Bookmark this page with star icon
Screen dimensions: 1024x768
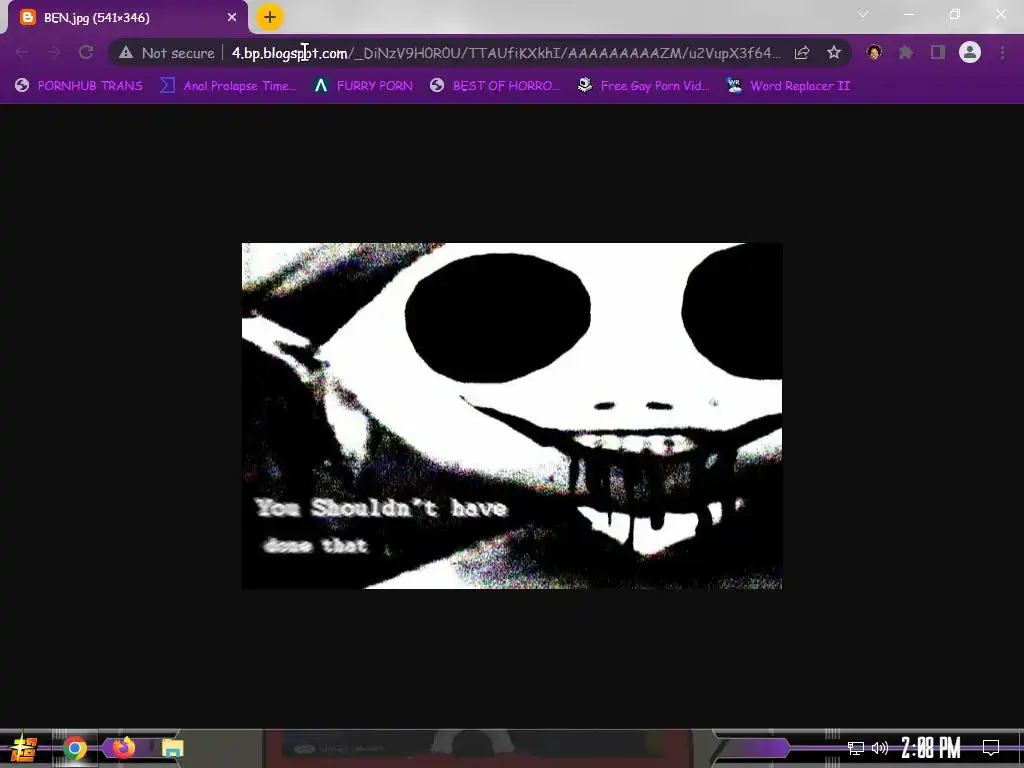(833, 52)
